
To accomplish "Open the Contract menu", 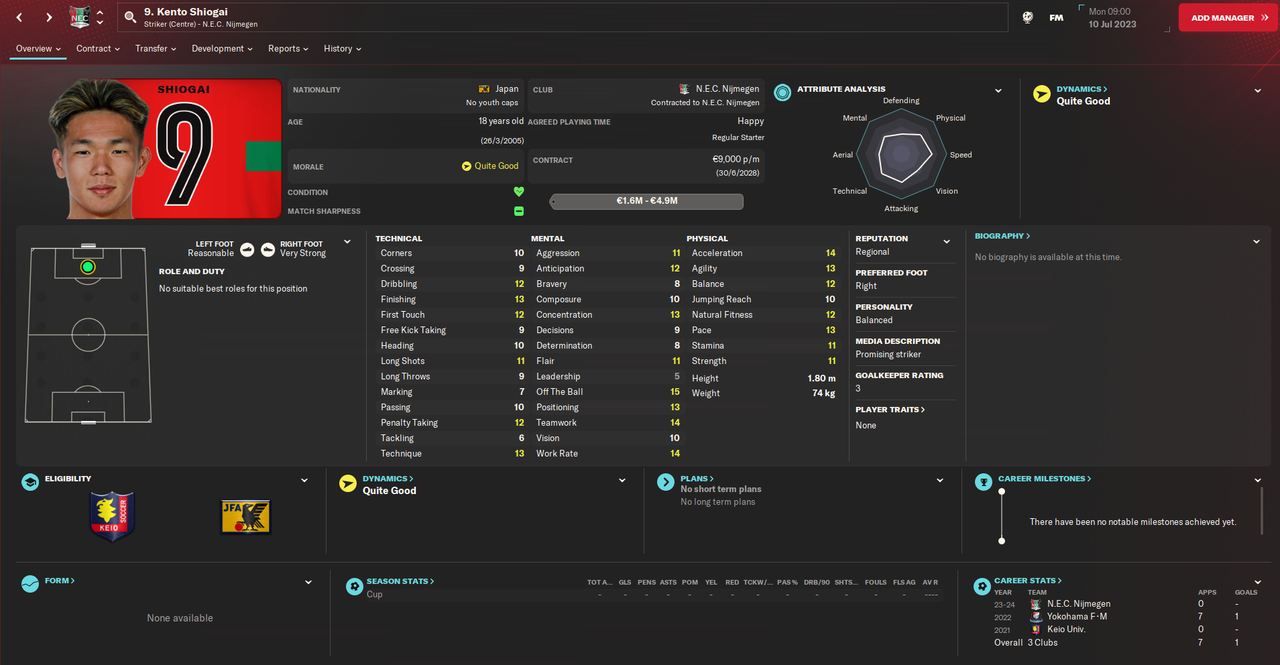I will pyautogui.click(x=98, y=48).
